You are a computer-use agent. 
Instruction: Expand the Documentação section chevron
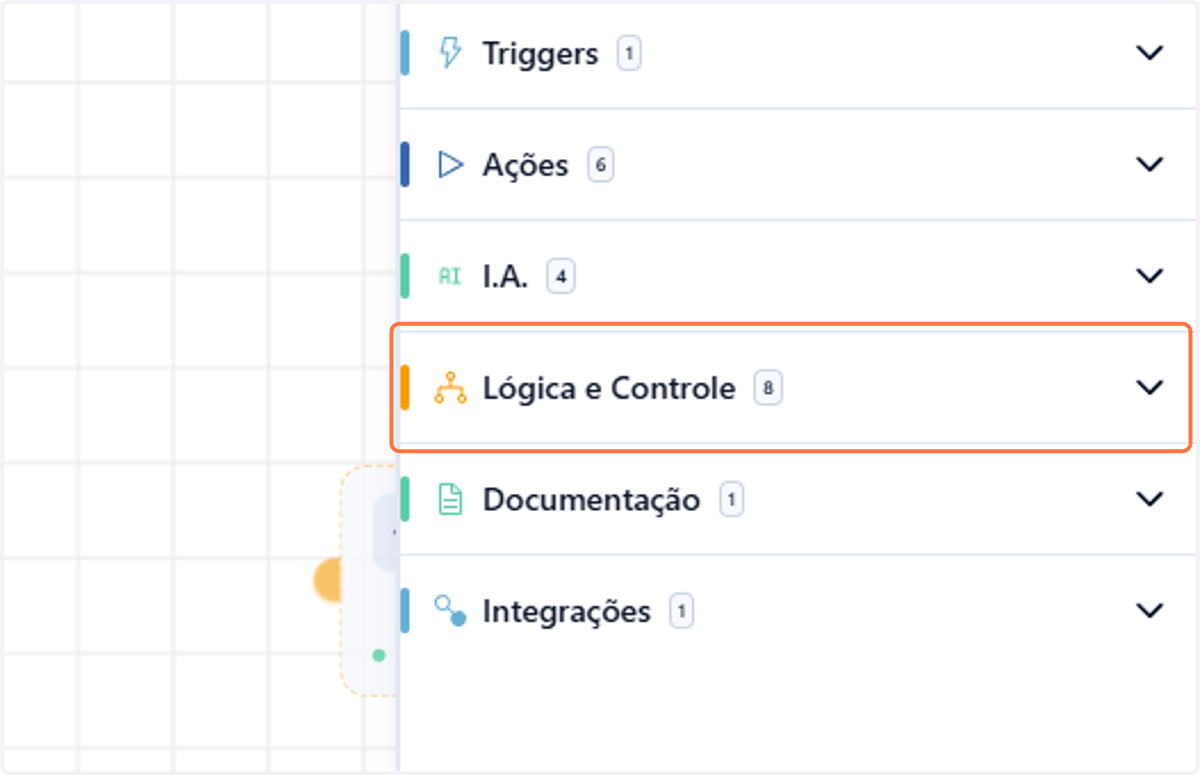click(x=1151, y=498)
